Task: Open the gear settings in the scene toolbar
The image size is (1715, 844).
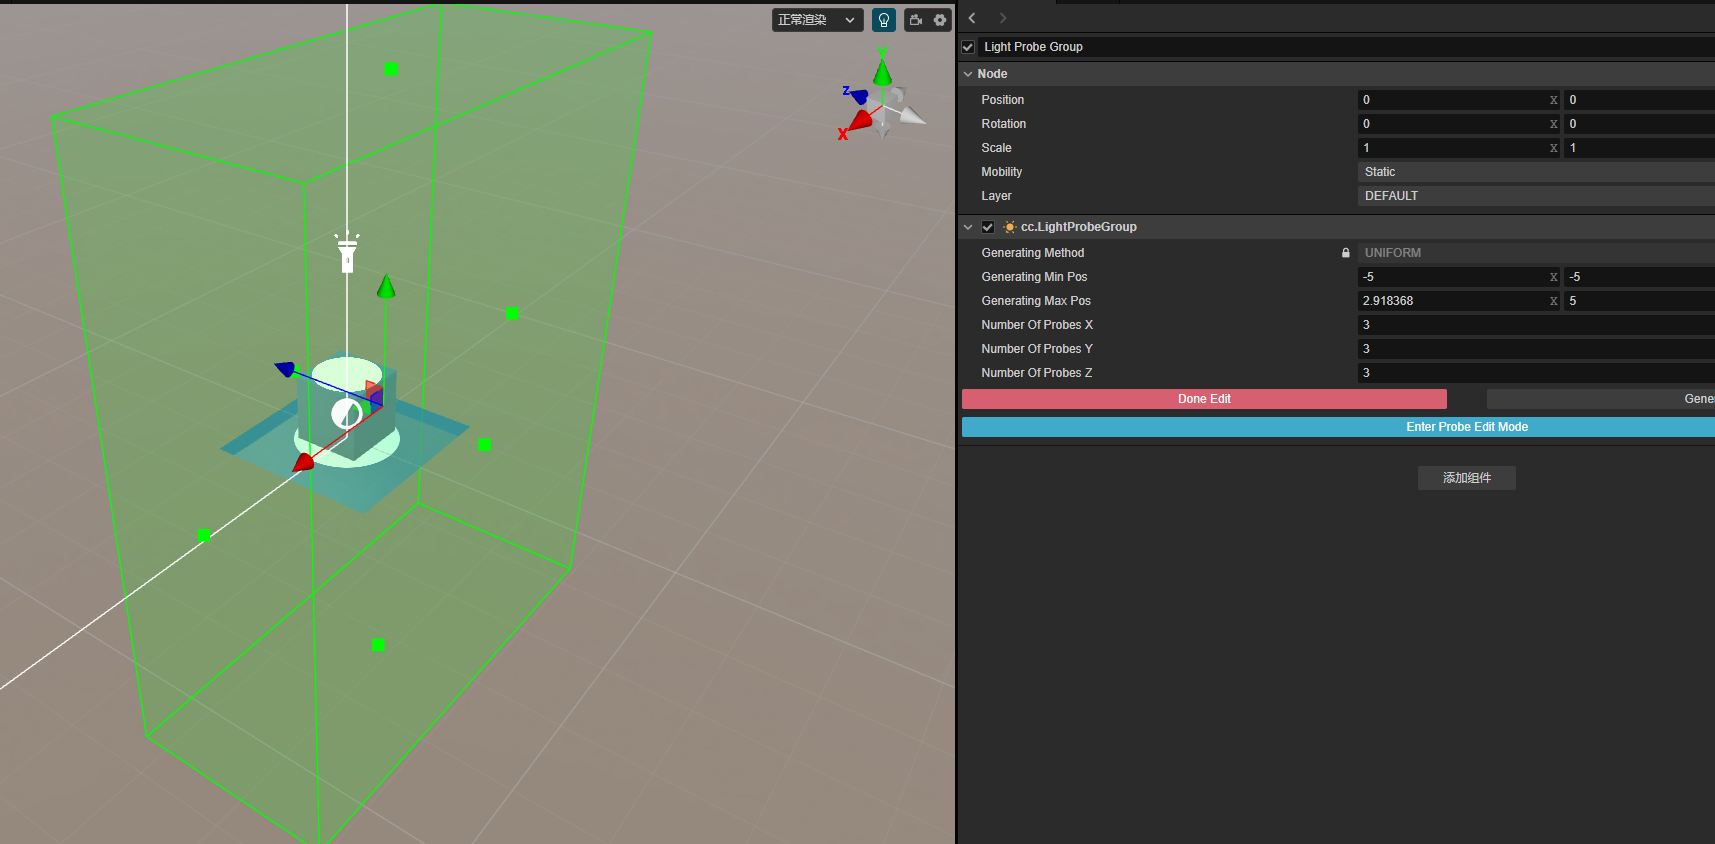Action: [x=940, y=20]
